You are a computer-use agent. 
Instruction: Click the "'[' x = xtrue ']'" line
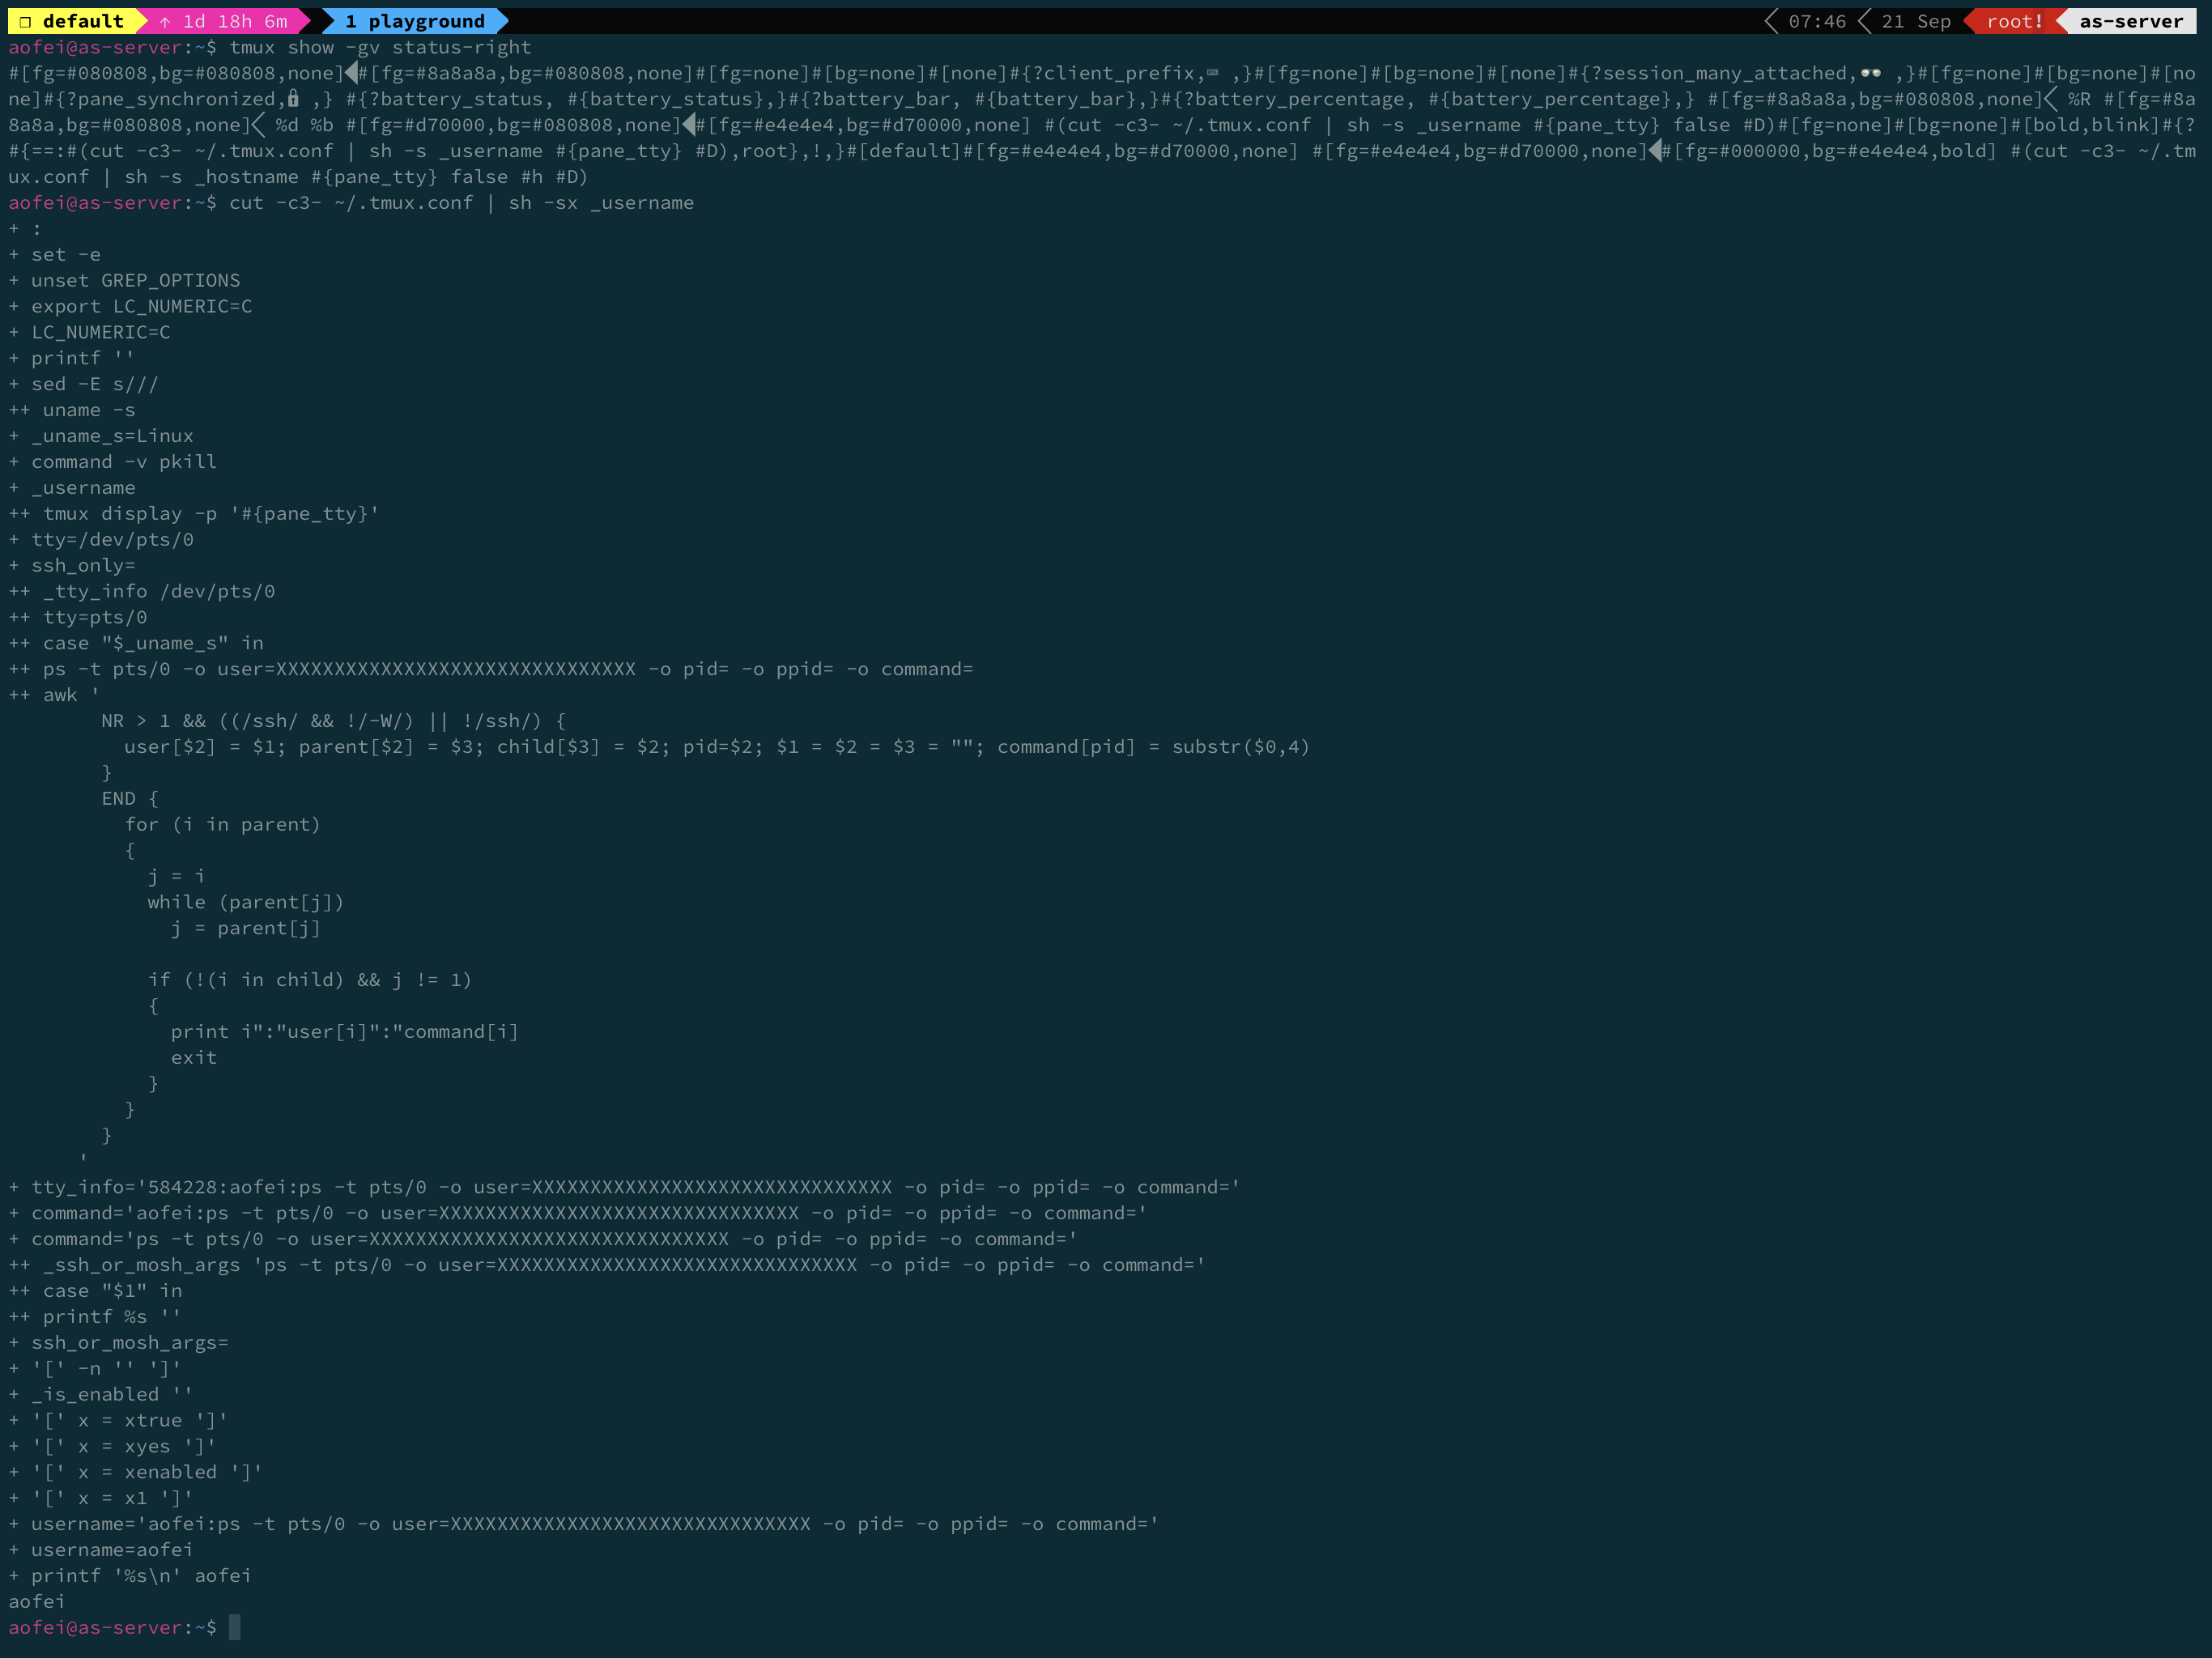click(x=118, y=1421)
